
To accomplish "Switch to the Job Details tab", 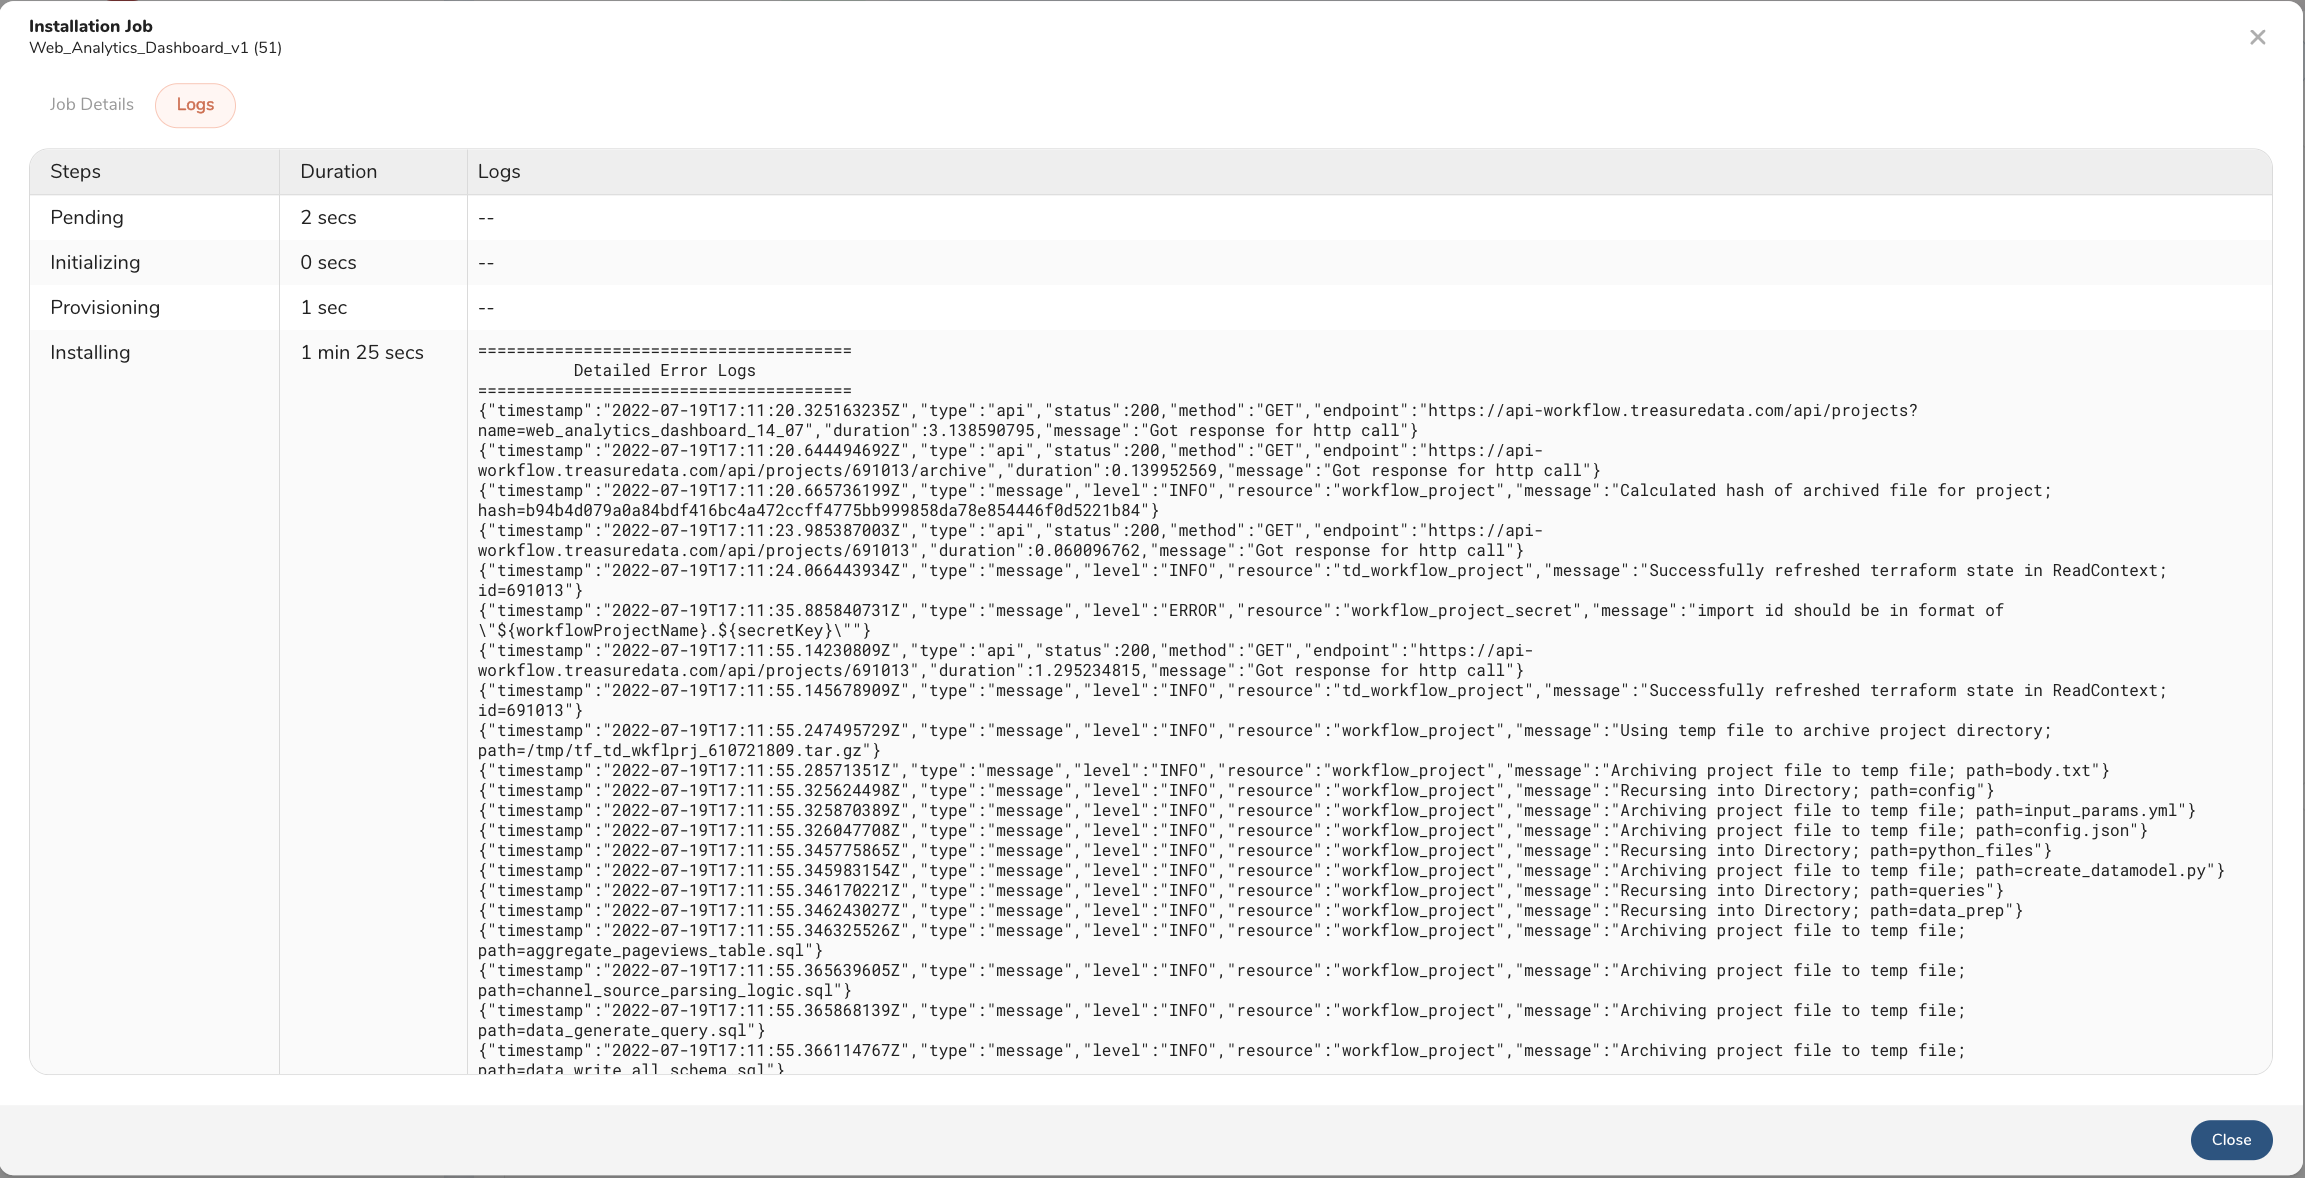I will click(x=91, y=104).
